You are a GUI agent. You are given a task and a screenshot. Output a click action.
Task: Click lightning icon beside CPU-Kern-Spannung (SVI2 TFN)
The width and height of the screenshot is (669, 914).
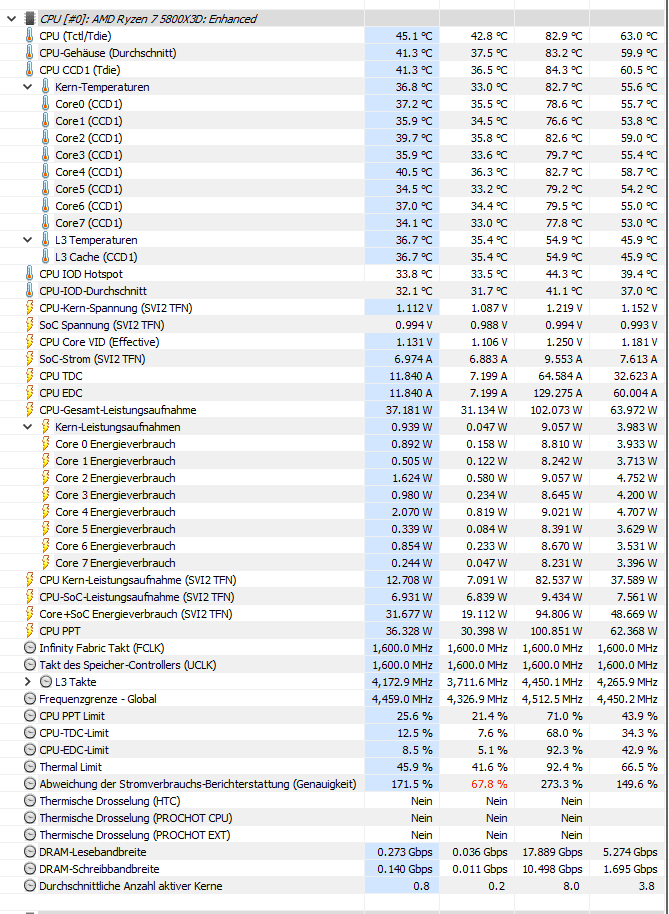(29, 308)
